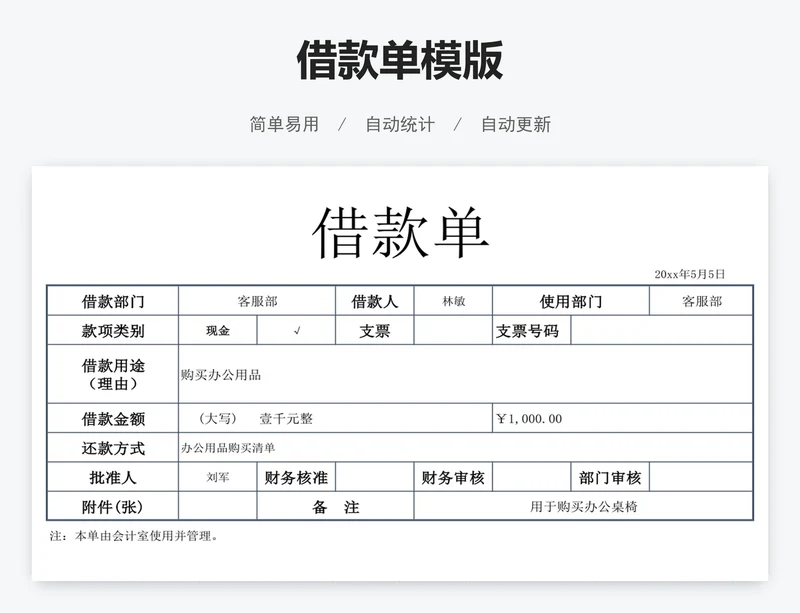This screenshot has width=800, height=613.
Task: Click the empty 支票号码 value cell
Action: coord(662,330)
